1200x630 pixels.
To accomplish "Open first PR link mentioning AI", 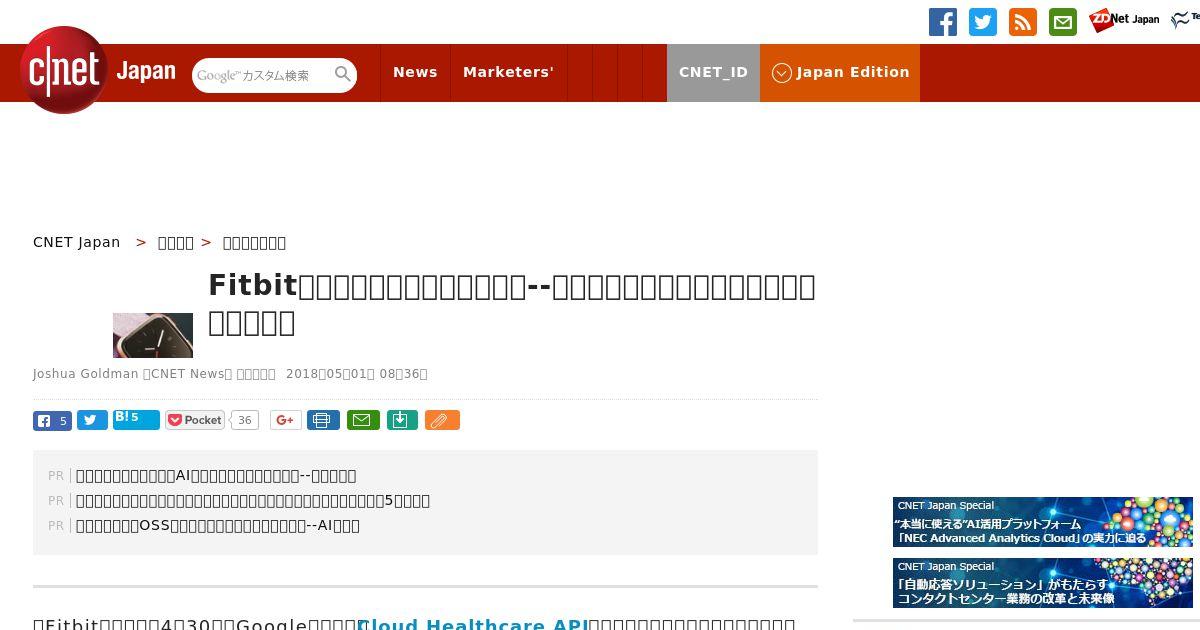I will pyautogui.click(x=216, y=476).
